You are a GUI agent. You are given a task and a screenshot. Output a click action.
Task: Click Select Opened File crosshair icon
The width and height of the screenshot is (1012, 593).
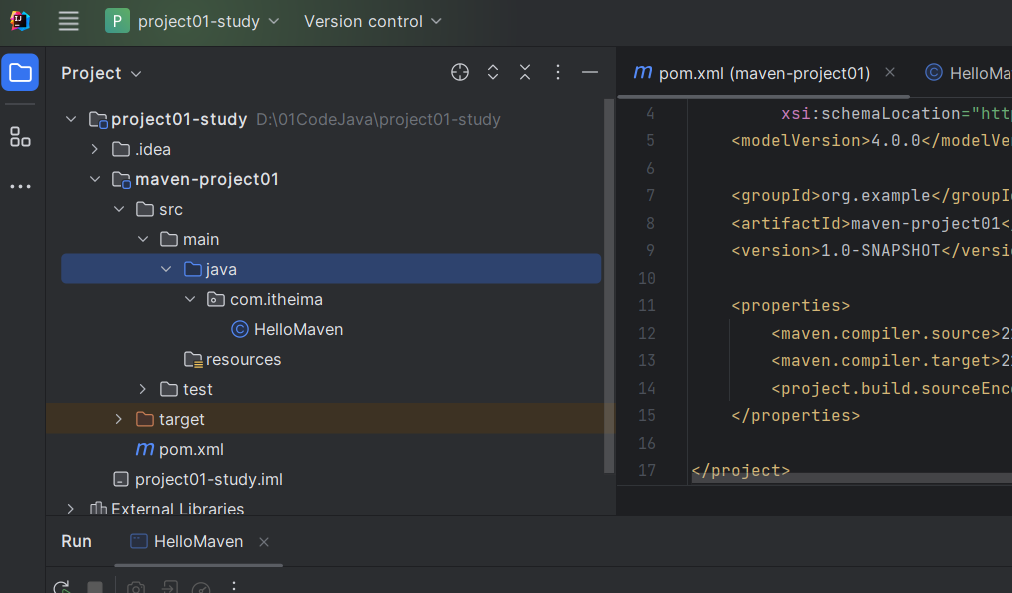[460, 72]
